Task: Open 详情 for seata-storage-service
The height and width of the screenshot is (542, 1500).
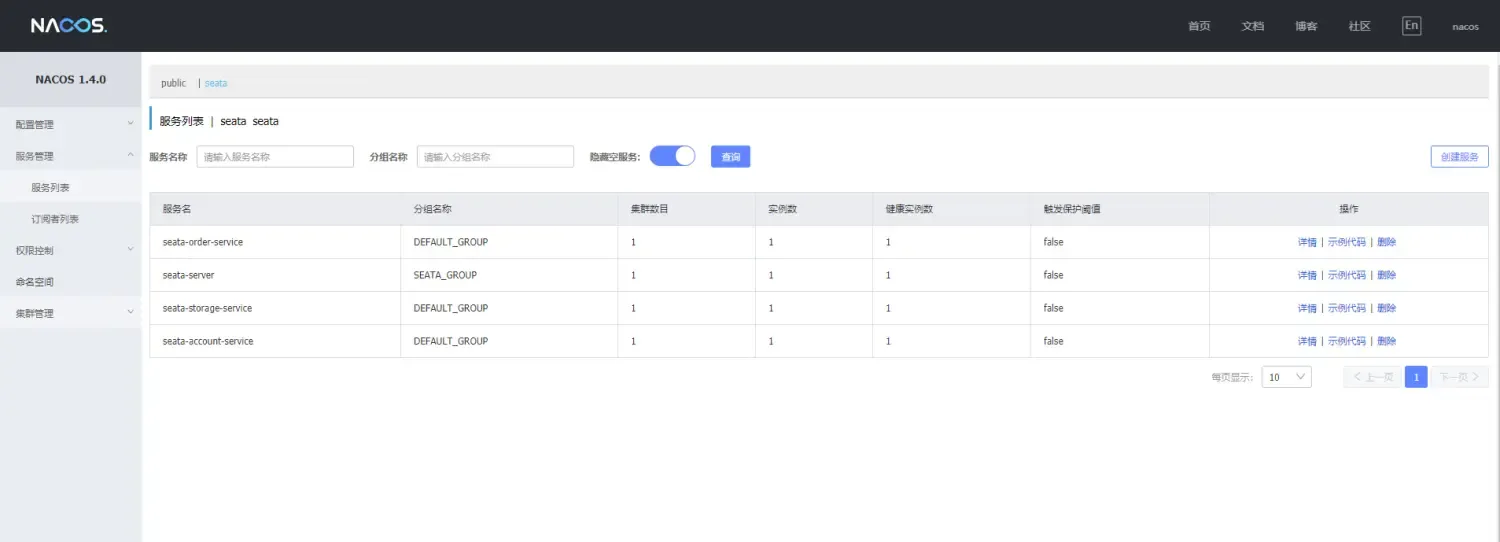Action: [x=1307, y=308]
